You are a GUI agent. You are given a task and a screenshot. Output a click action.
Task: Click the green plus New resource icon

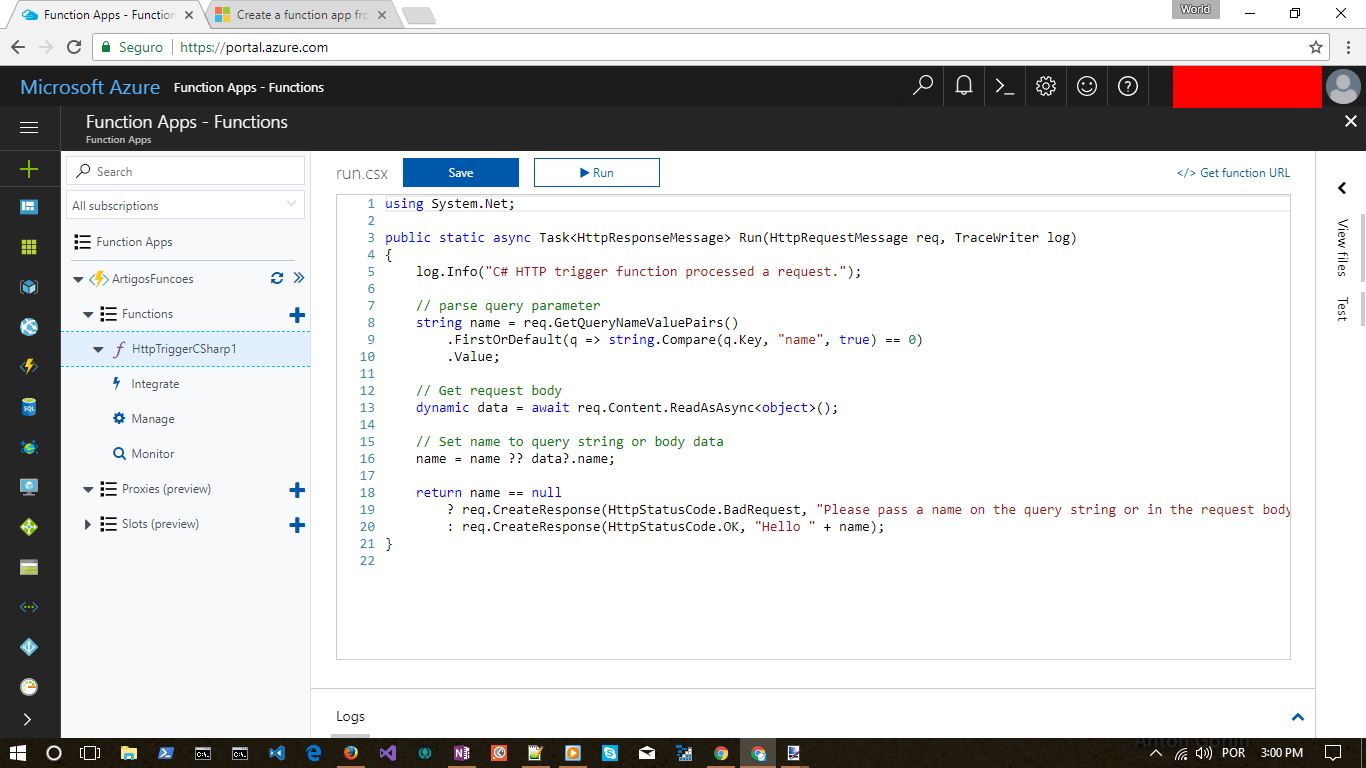click(29, 169)
